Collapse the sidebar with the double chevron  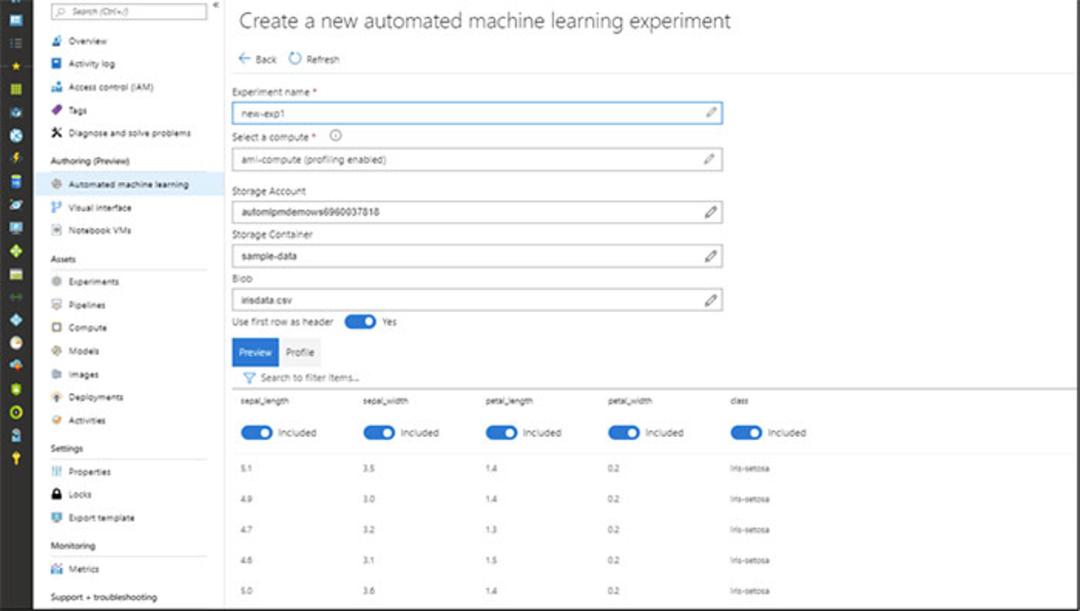[x=216, y=6]
